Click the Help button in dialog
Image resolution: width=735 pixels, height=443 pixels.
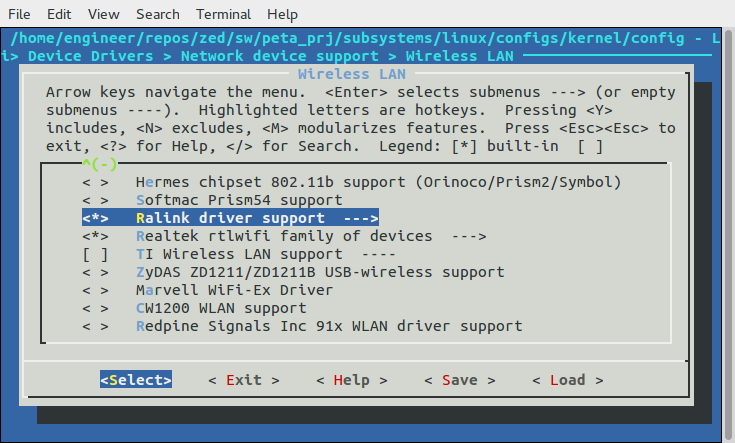[352, 380]
